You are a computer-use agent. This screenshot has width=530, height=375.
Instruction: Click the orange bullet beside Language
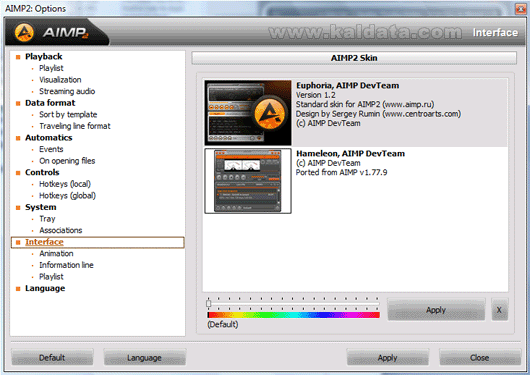pos(18,289)
